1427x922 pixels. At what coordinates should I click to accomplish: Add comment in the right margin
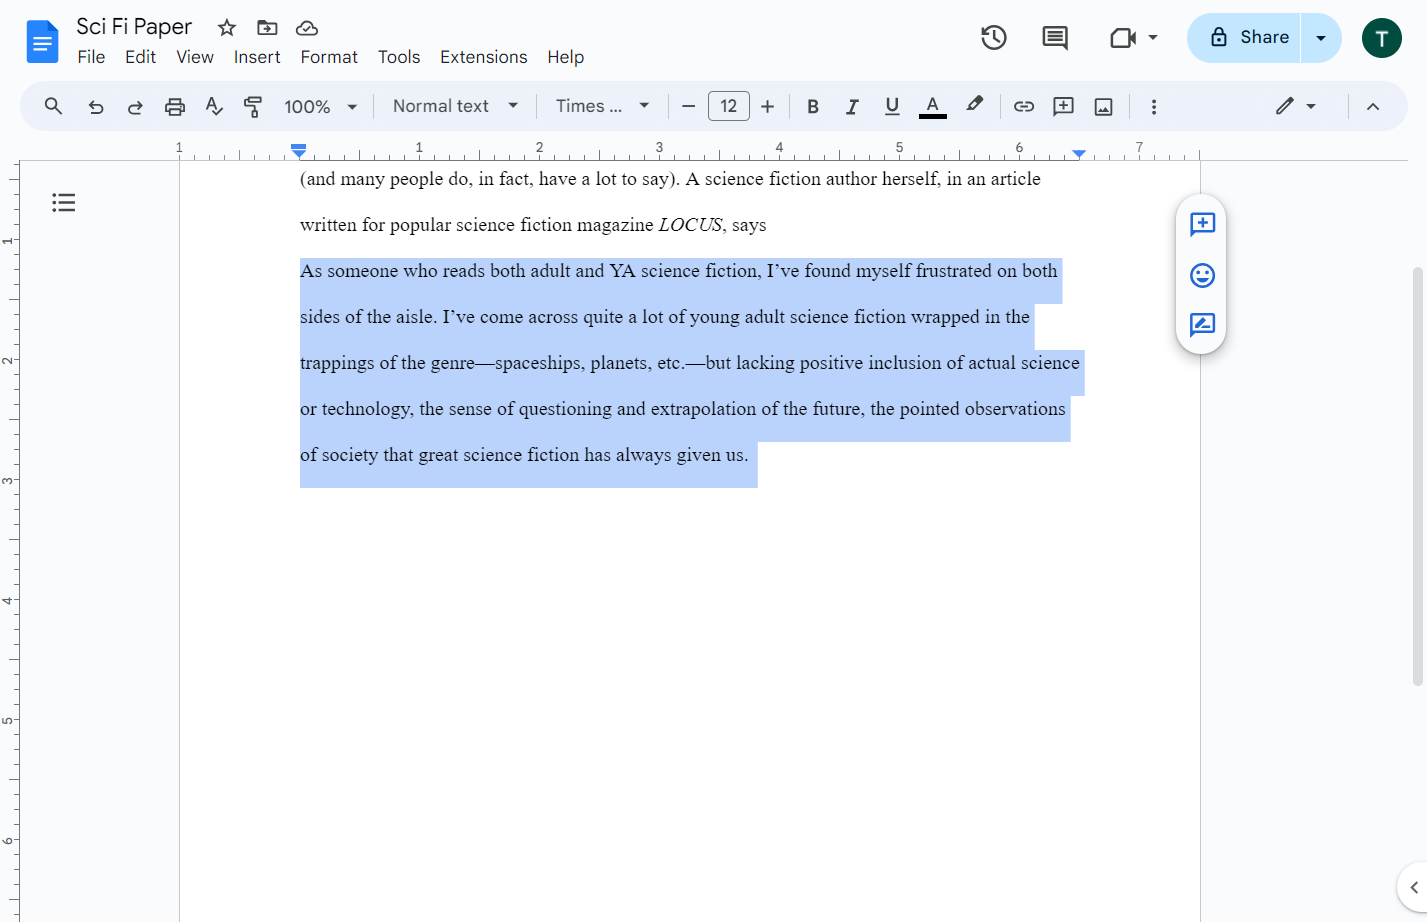coord(1202,224)
